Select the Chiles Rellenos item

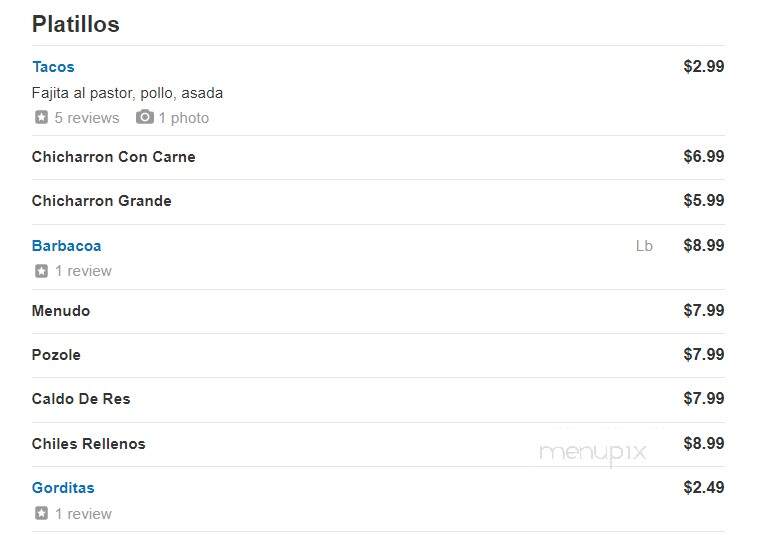click(89, 443)
